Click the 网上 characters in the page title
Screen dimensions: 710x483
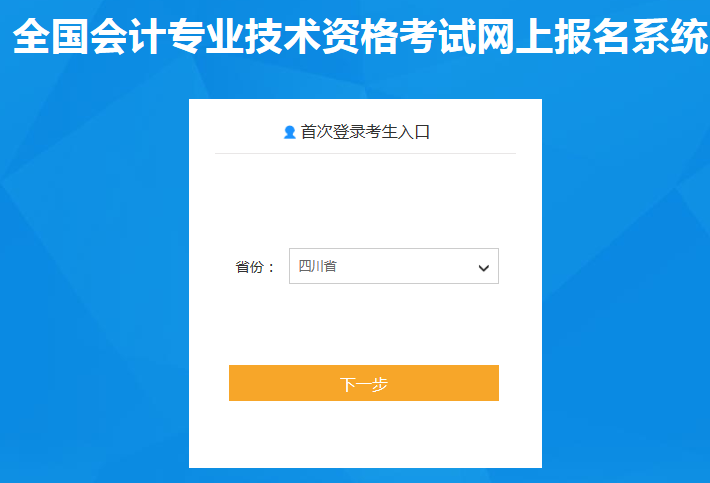(514, 36)
